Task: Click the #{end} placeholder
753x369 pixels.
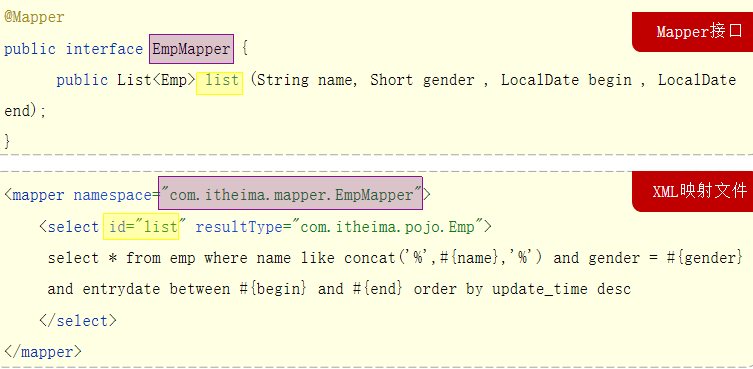Action: (x=376, y=289)
